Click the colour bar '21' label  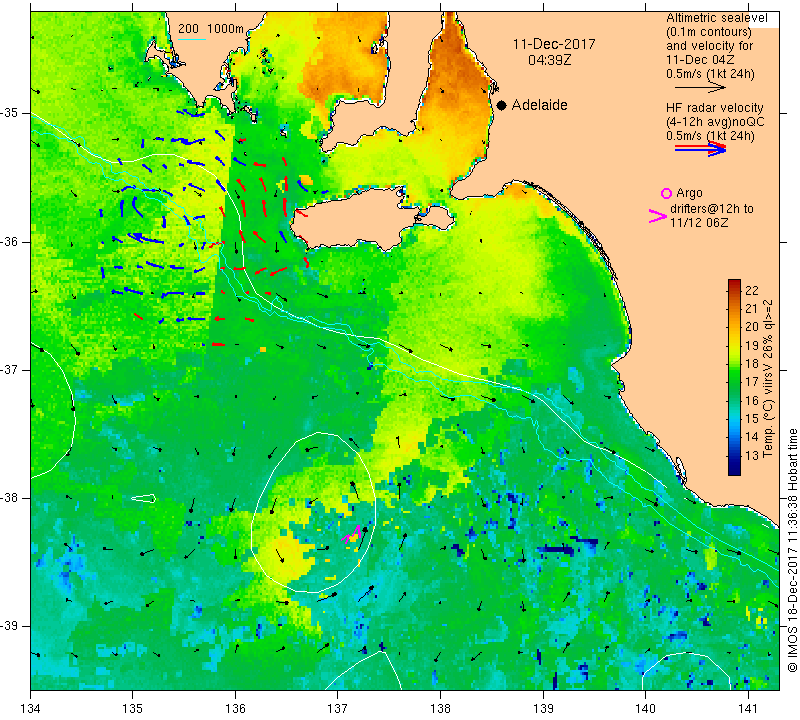tap(752, 309)
